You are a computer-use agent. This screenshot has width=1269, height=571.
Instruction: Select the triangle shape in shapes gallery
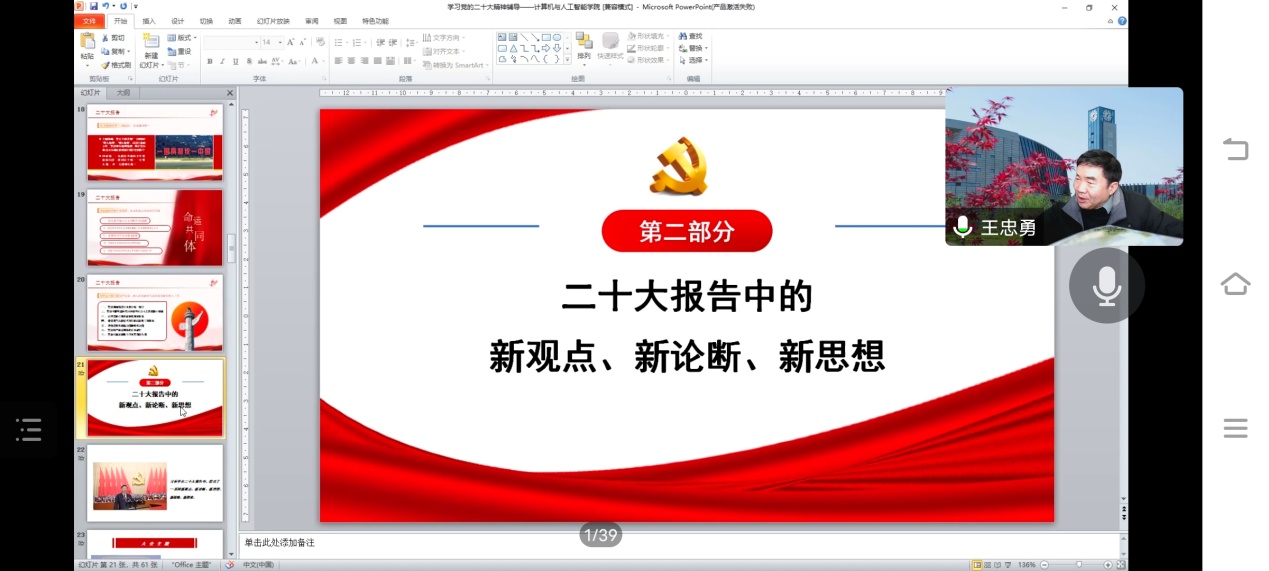click(513, 48)
